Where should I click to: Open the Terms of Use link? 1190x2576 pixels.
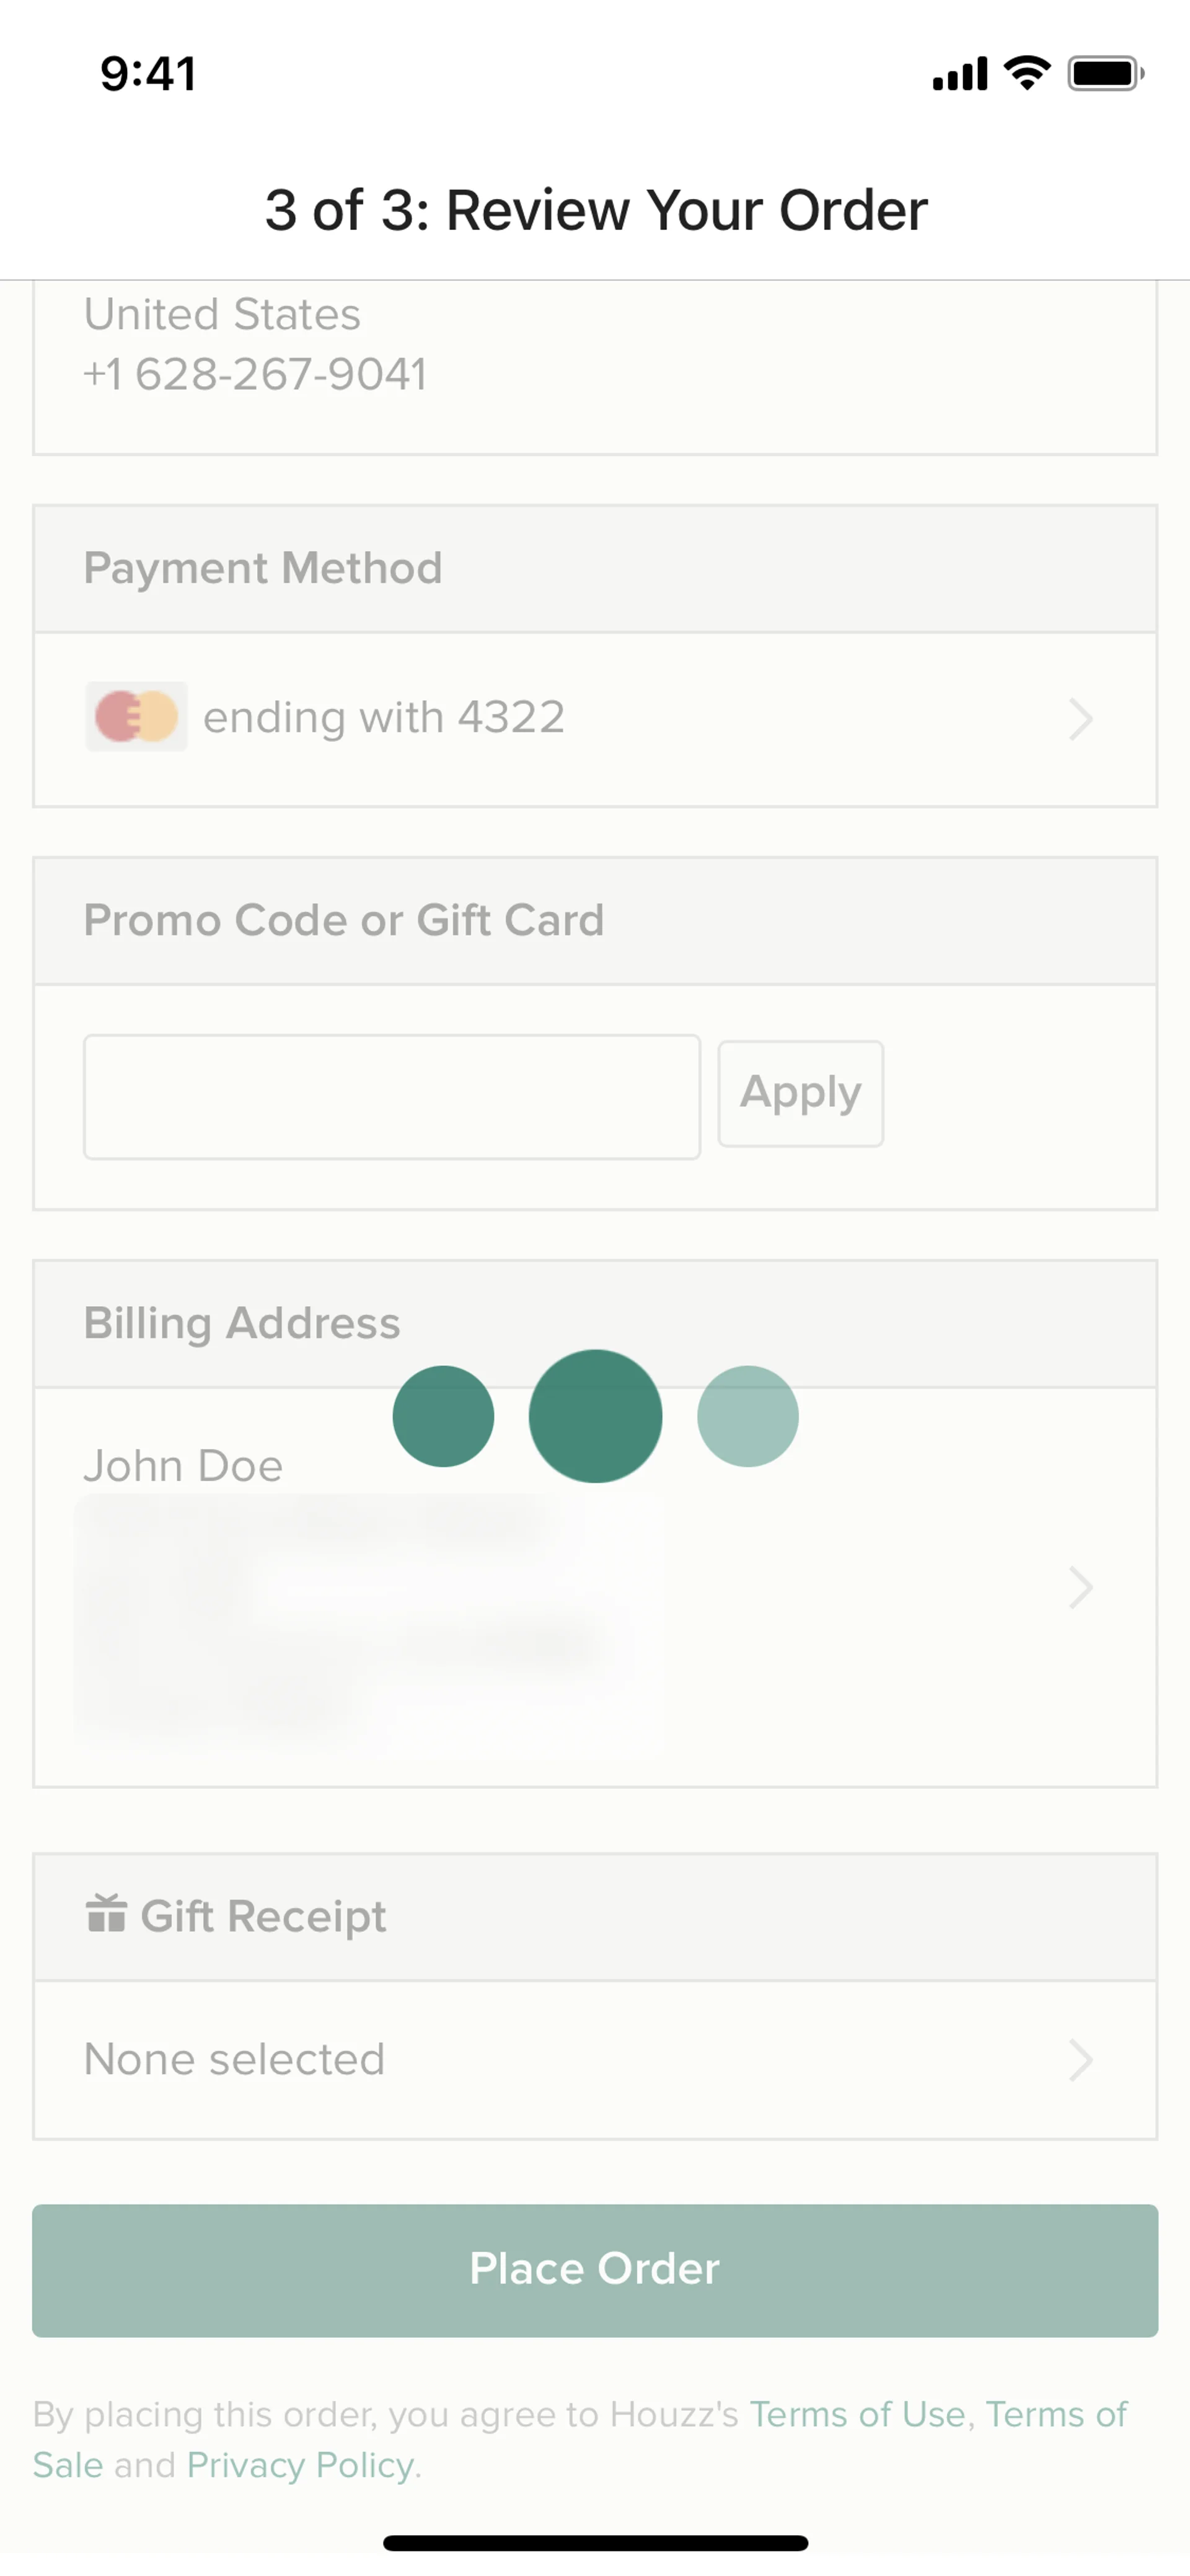(858, 2414)
